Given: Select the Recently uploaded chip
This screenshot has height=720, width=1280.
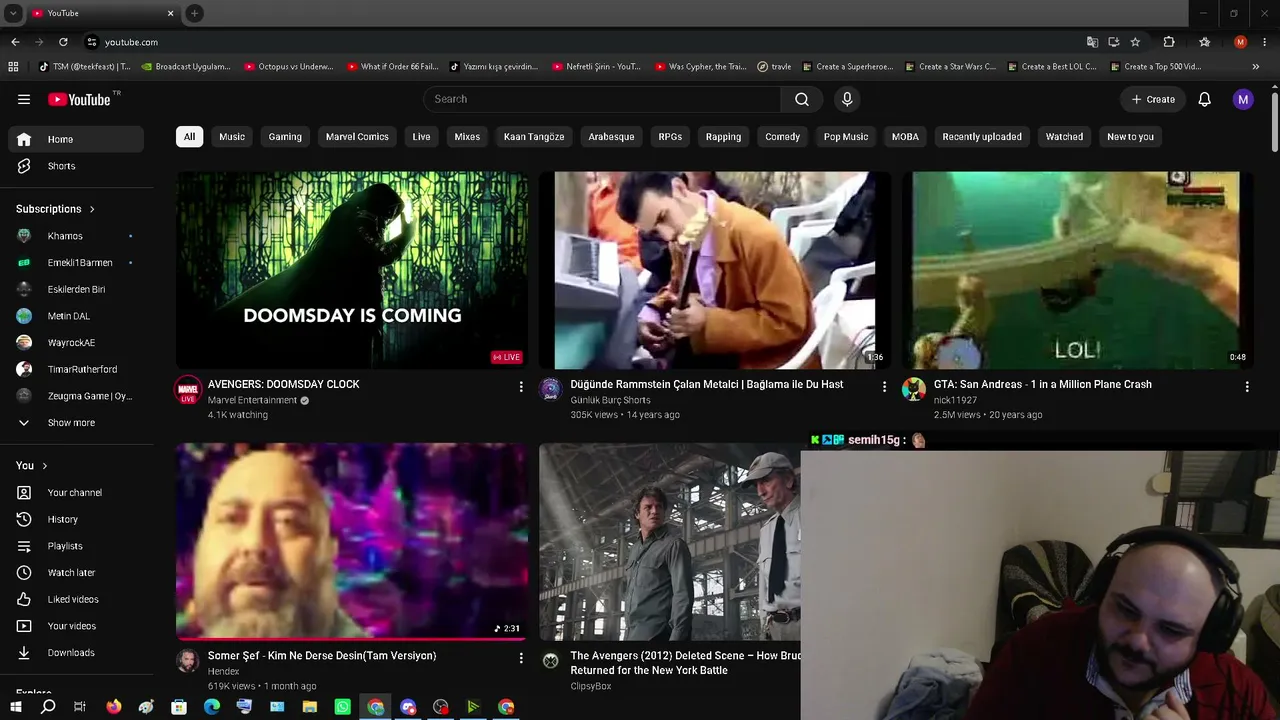Looking at the screenshot, I should (982, 137).
